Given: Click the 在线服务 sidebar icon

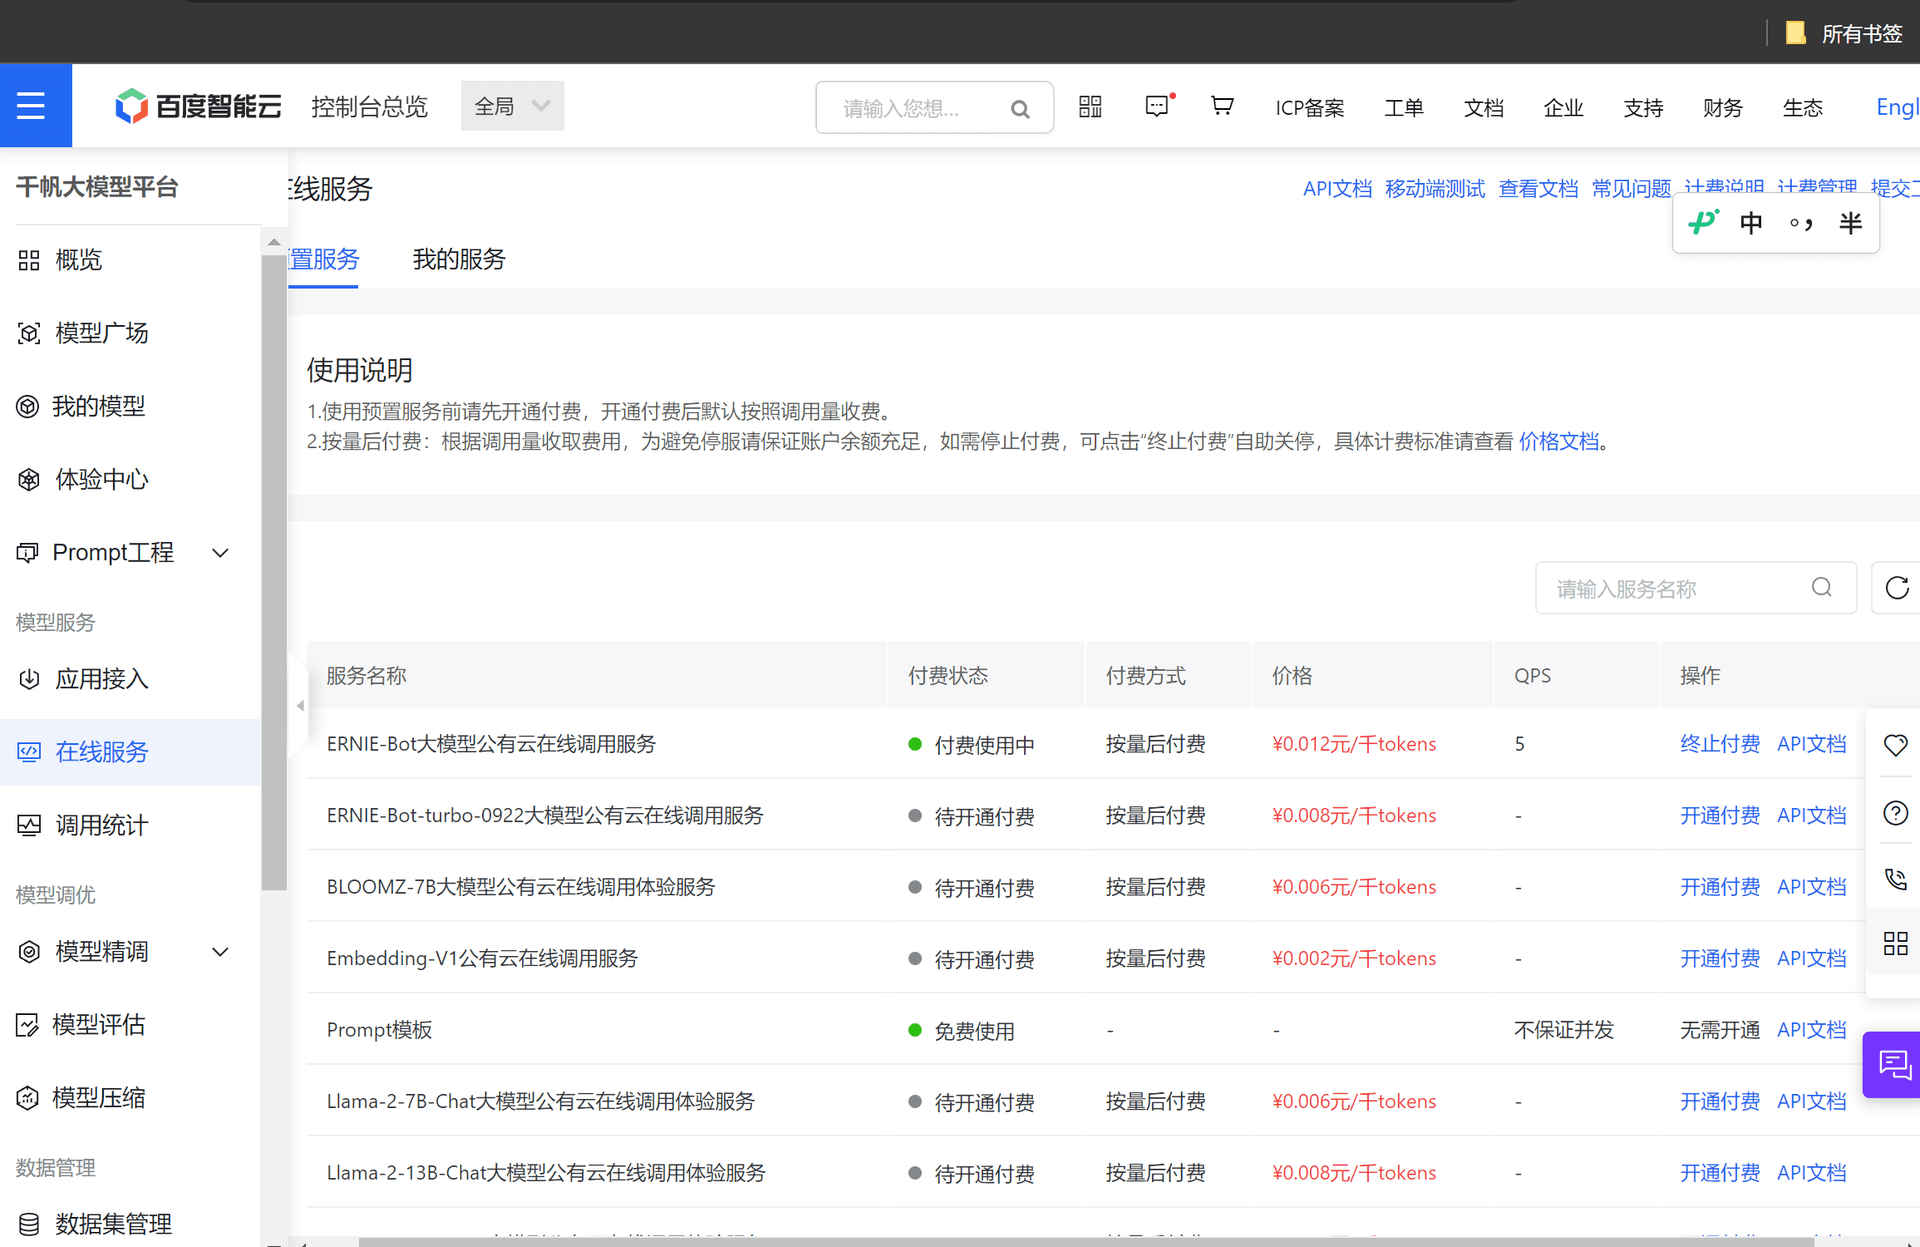Looking at the screenshot, I should (x=29, y=753).
